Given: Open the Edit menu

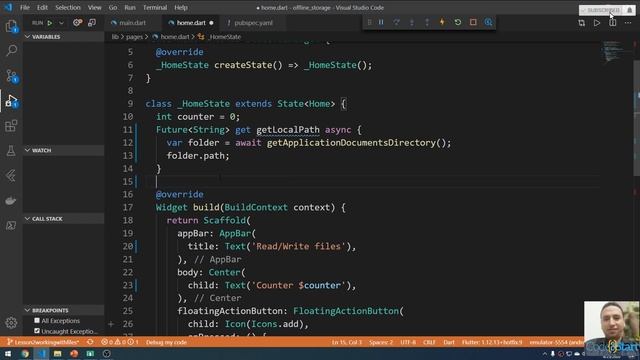Looking at the screenshot, I should 42,7.
